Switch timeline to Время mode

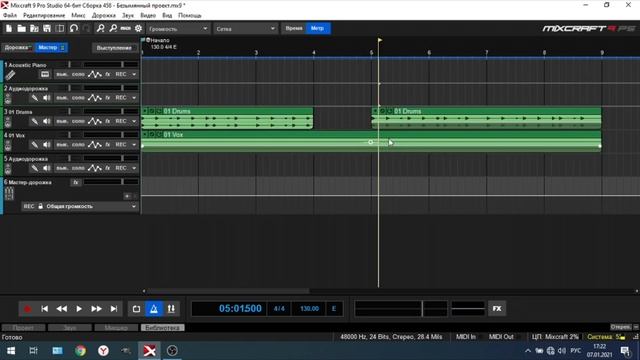tap(294, 29)
